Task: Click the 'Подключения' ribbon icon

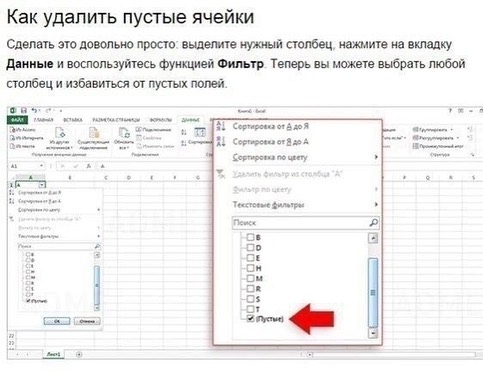Action: [x=139, y=130]
